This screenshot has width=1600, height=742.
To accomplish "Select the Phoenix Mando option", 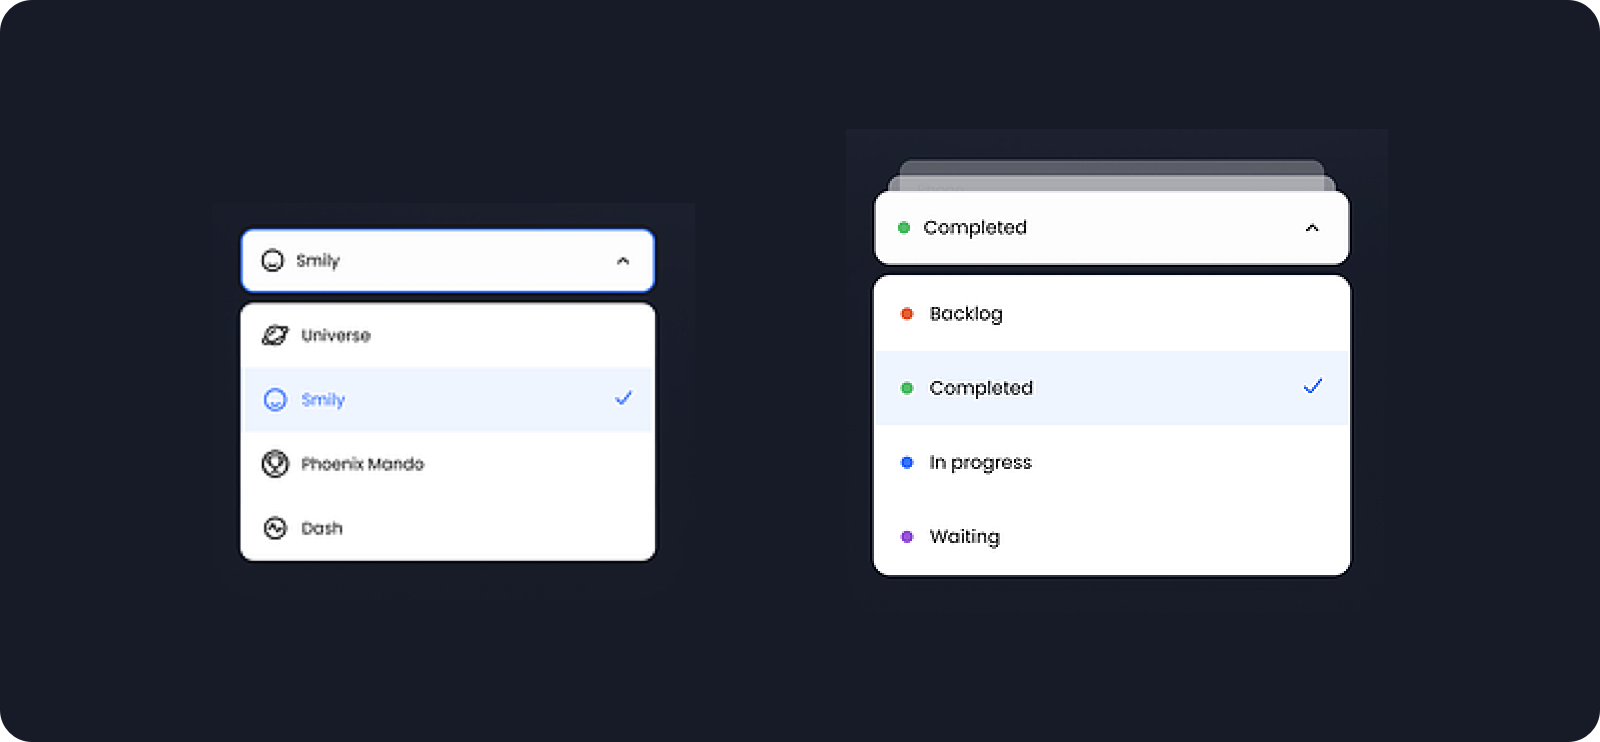I will pos(448,464).
